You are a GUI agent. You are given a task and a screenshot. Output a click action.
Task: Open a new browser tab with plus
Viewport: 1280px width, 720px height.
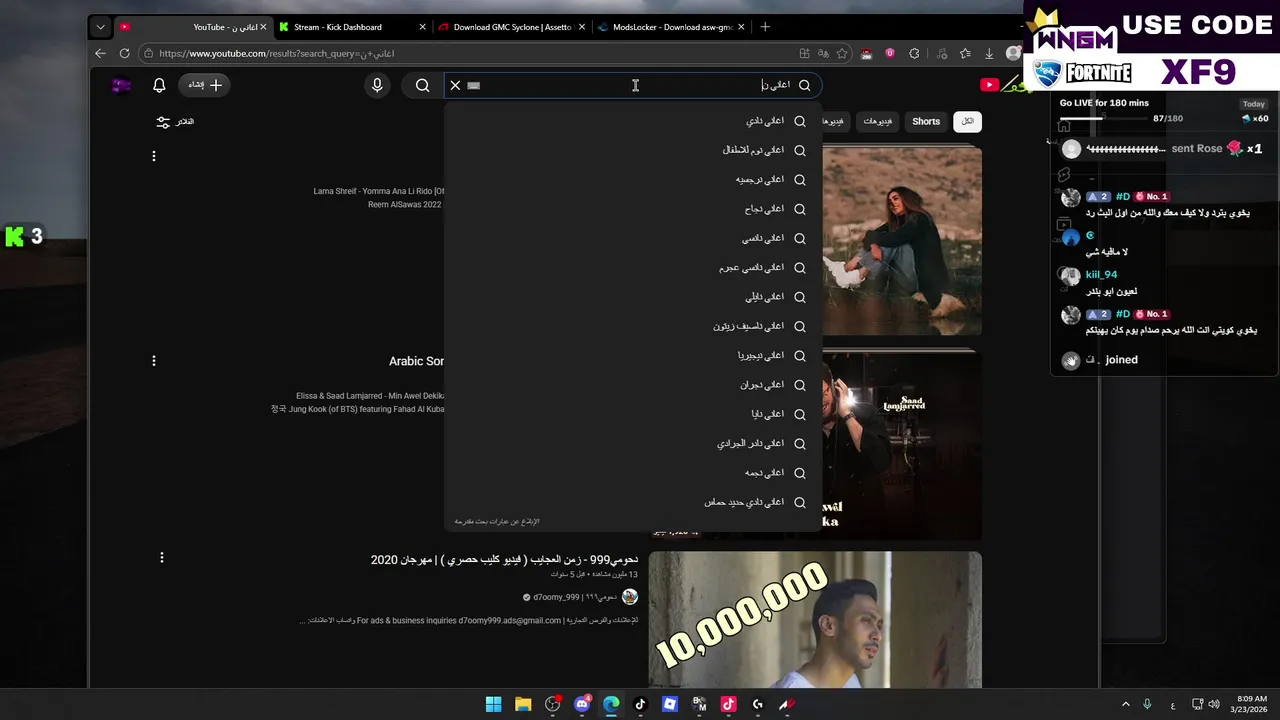[x=765, y=27]
